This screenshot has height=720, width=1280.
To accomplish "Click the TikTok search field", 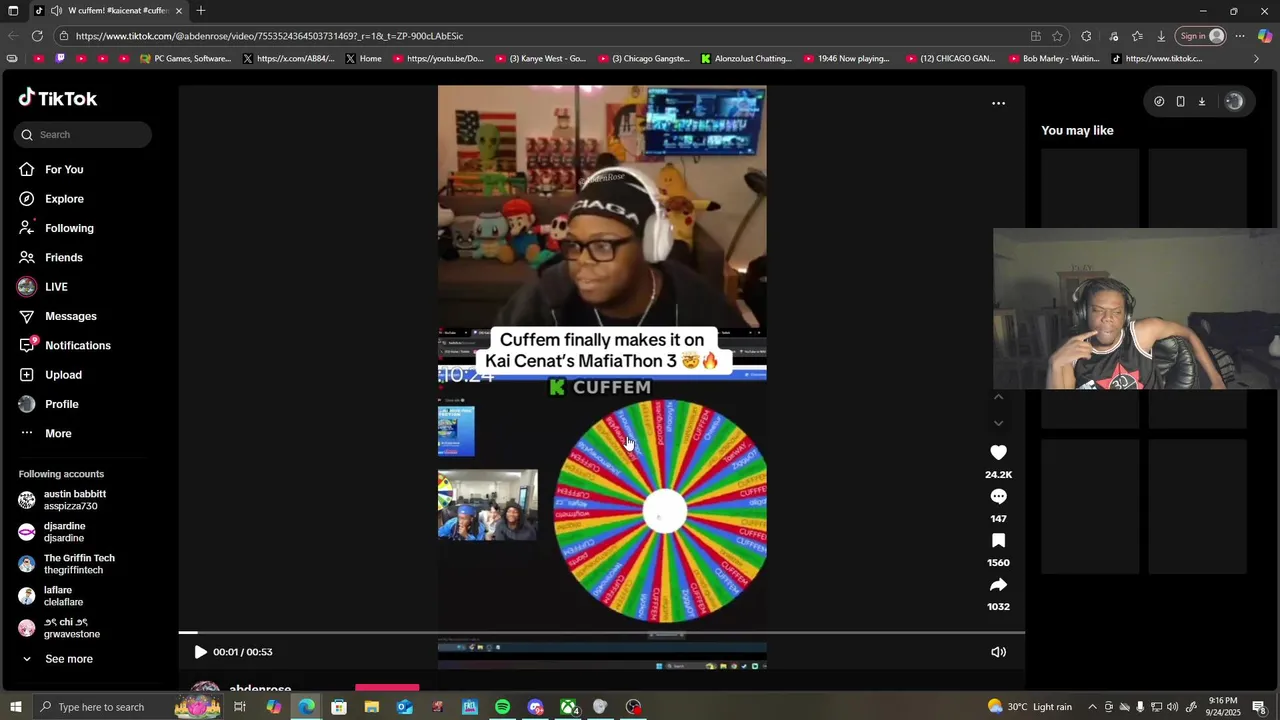I will (x=83, y=135).
